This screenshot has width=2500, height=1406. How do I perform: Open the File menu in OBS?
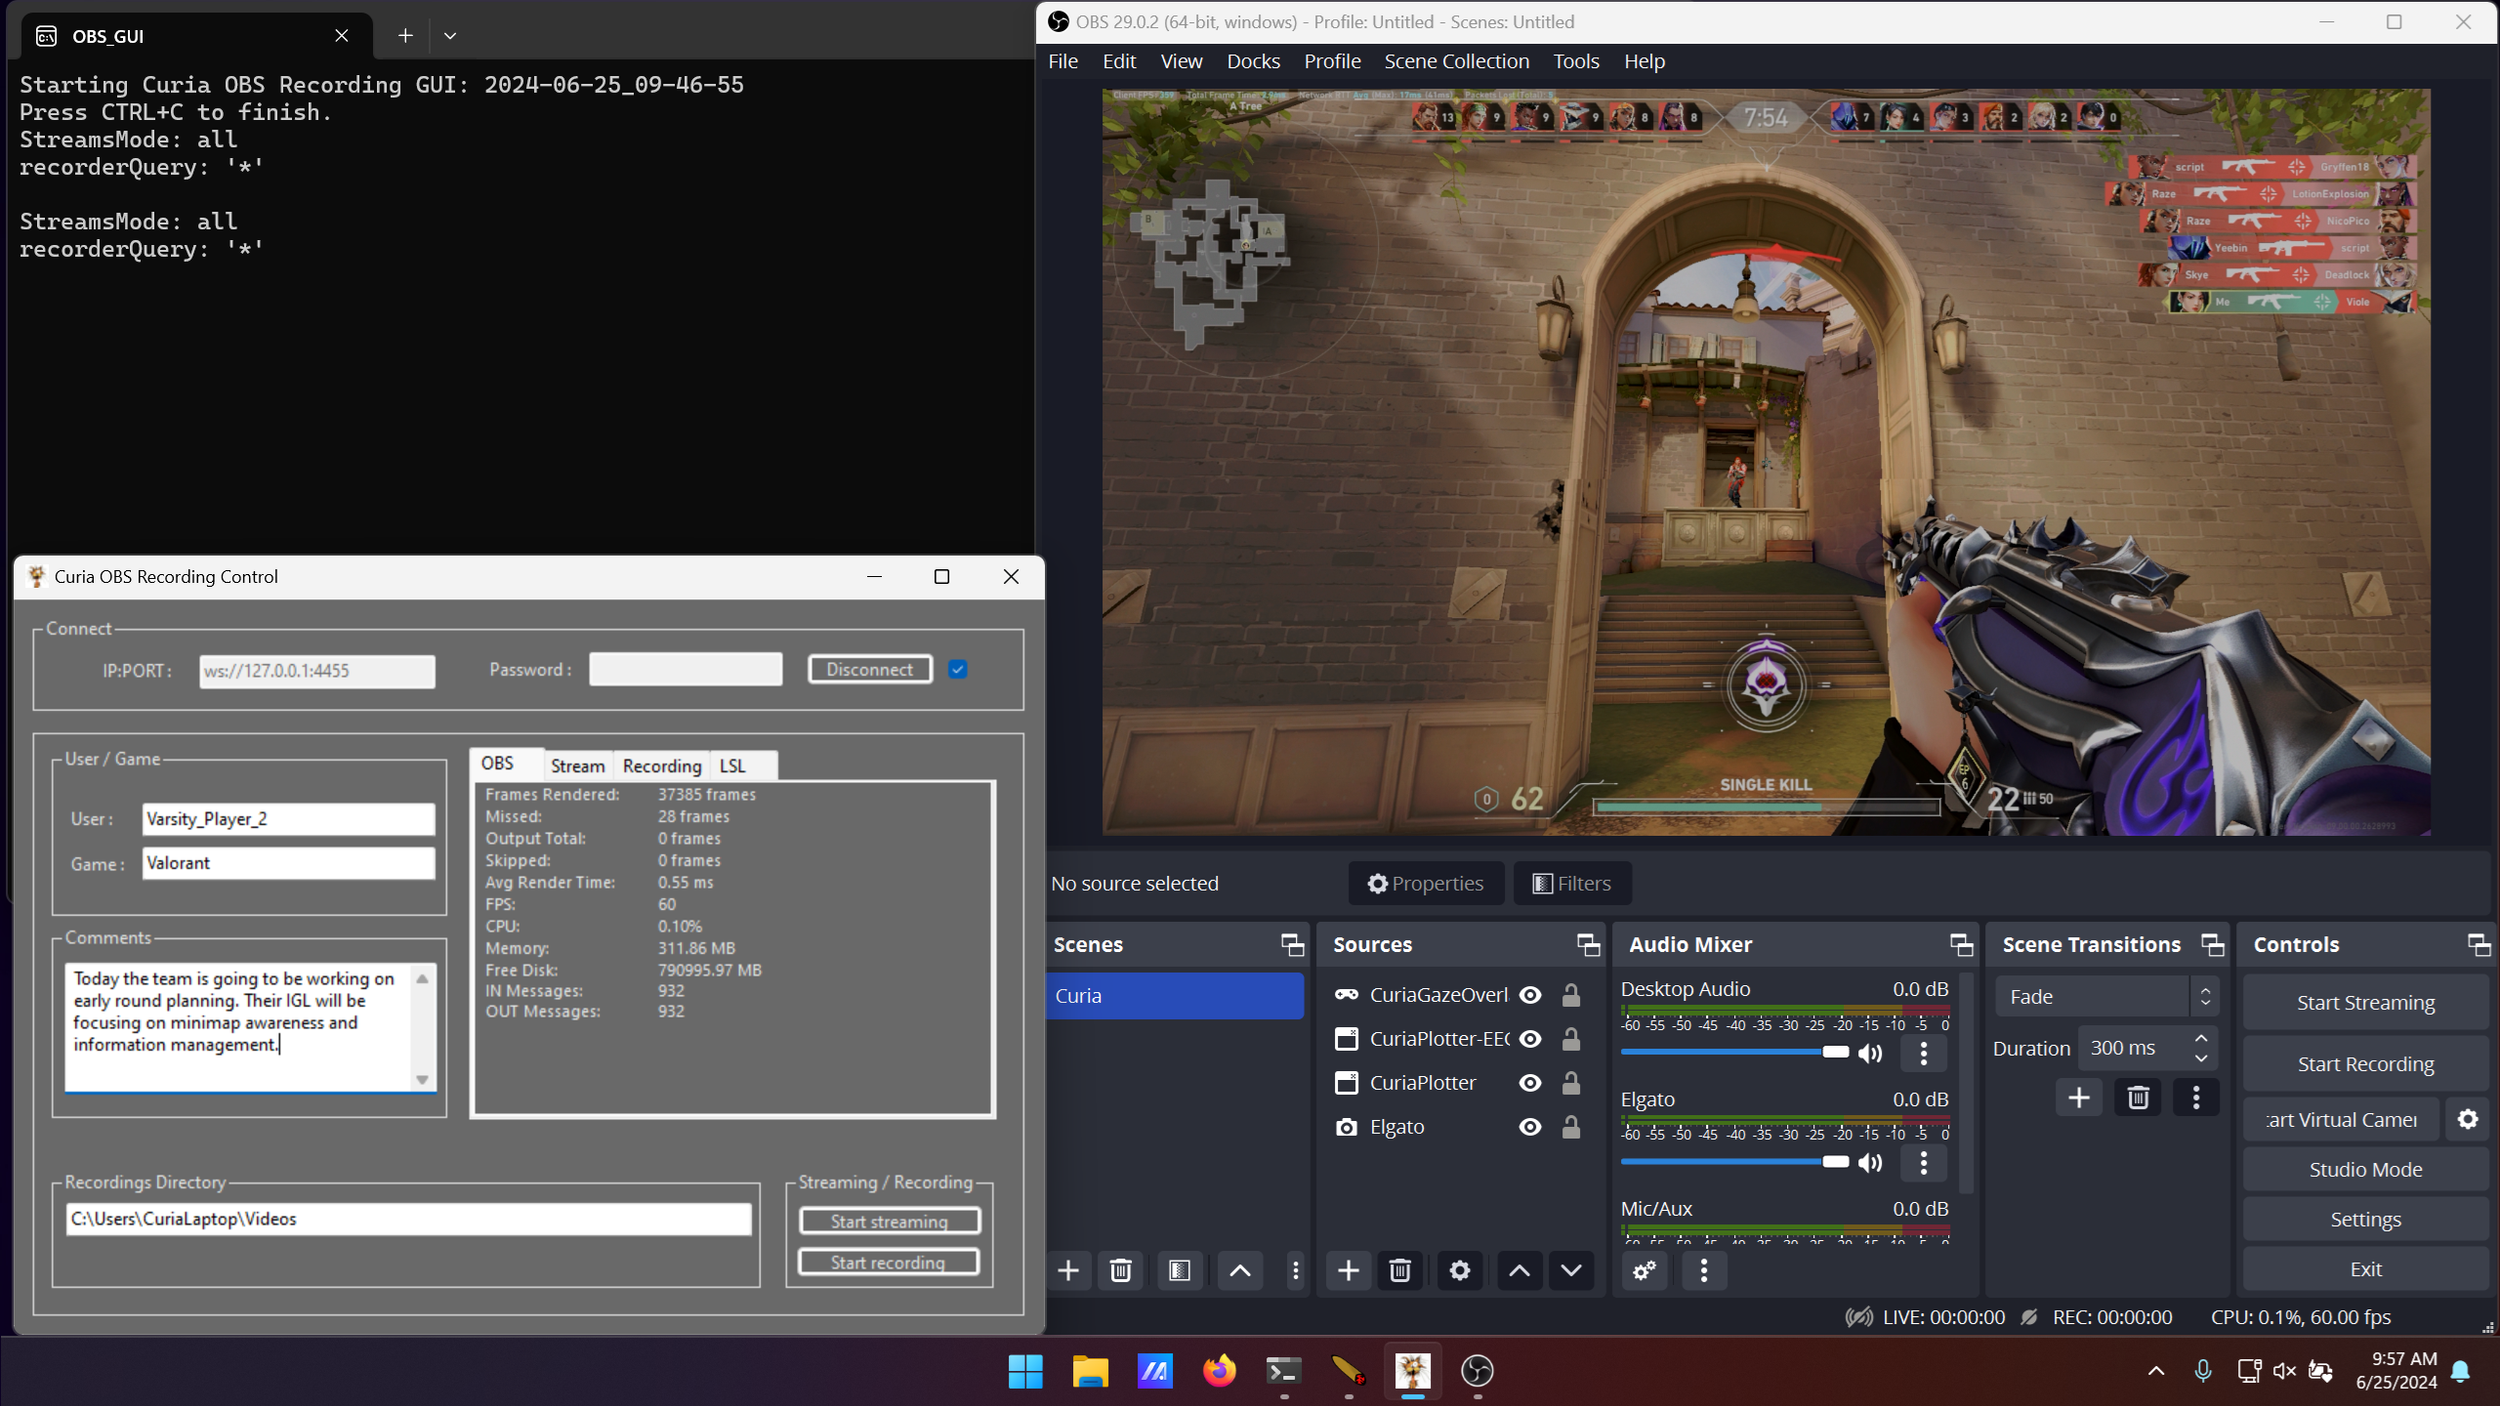(1063, 61)
